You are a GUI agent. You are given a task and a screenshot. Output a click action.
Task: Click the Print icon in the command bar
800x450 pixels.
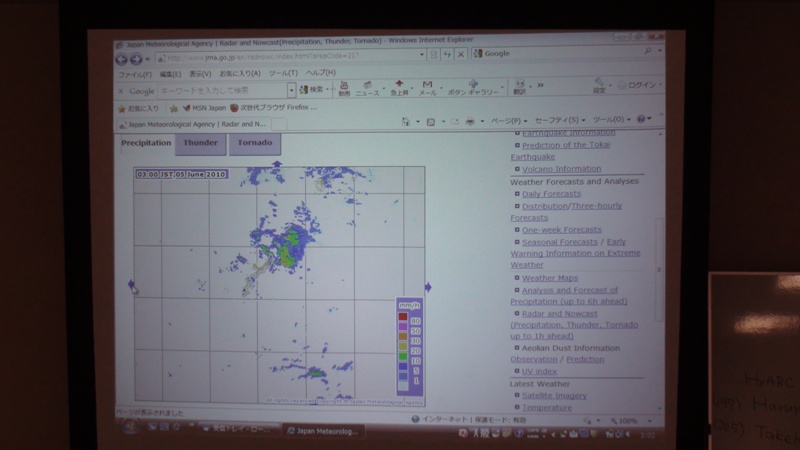tap(470, 121)
